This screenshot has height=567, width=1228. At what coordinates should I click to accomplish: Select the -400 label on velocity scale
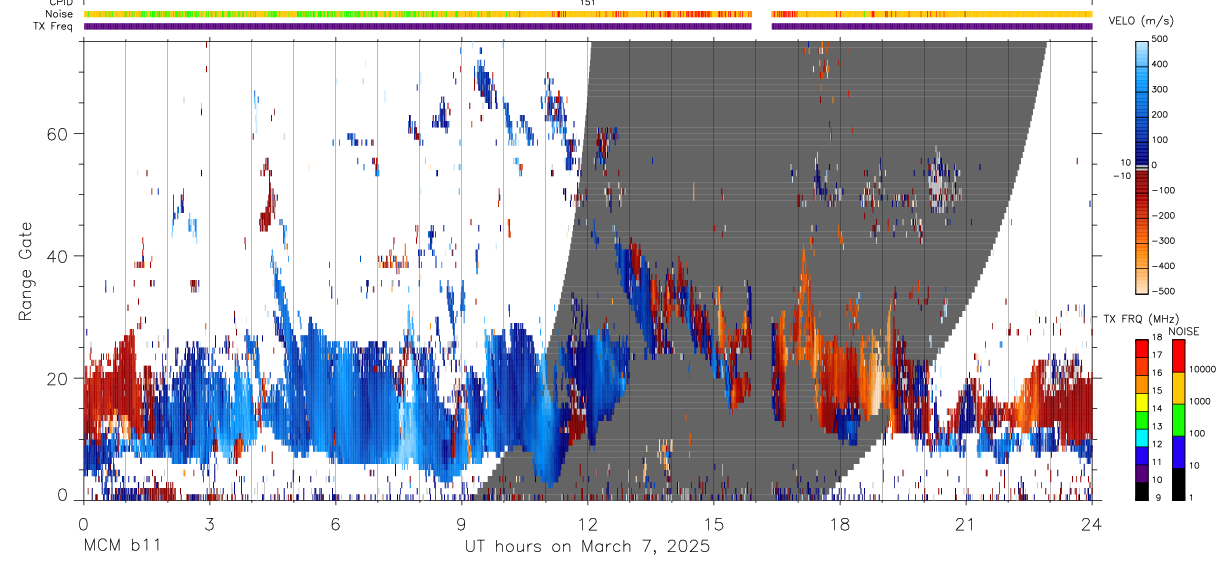coord(1162,267)
